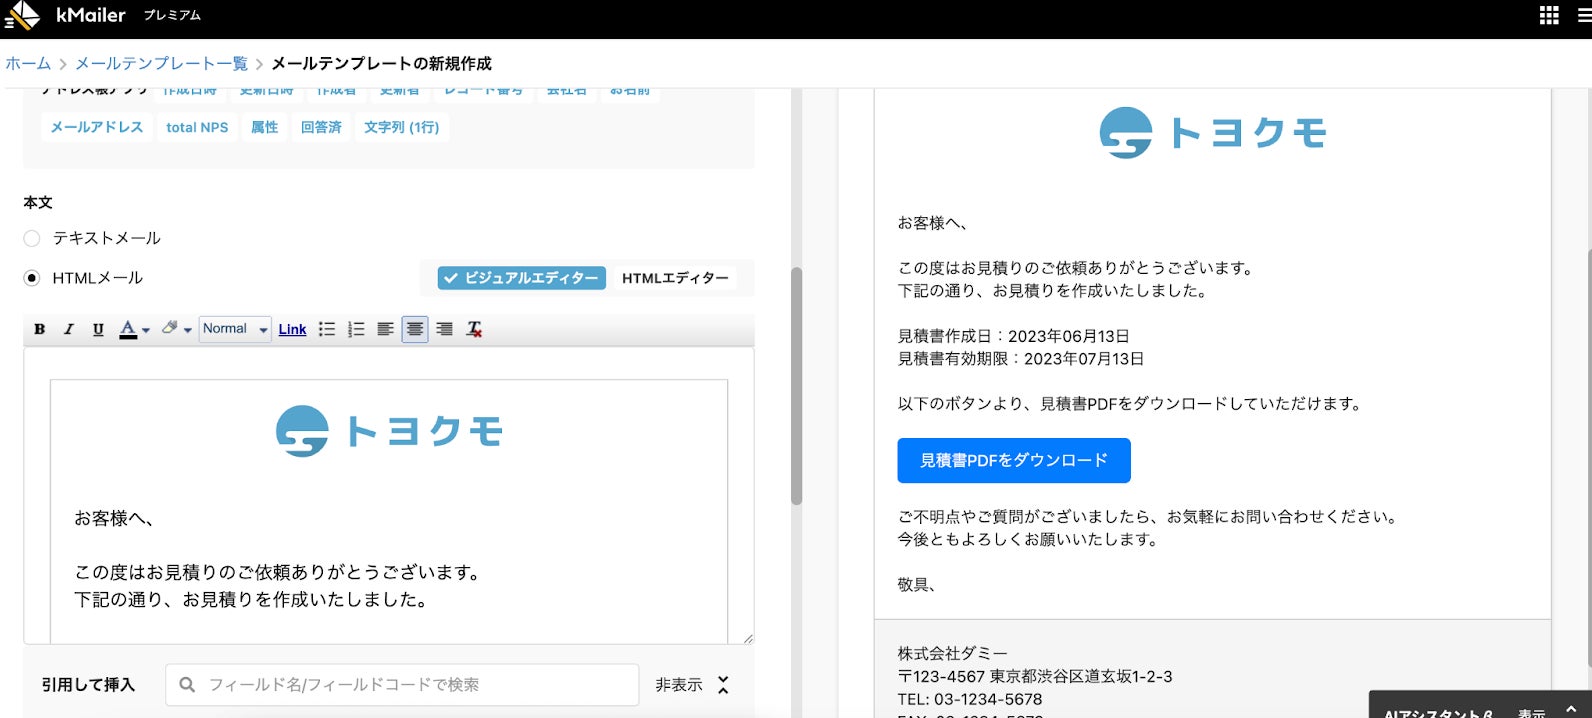Open the AIアシスタント panel
The width and height of the screenshot is (1592, 718).
1438,712
